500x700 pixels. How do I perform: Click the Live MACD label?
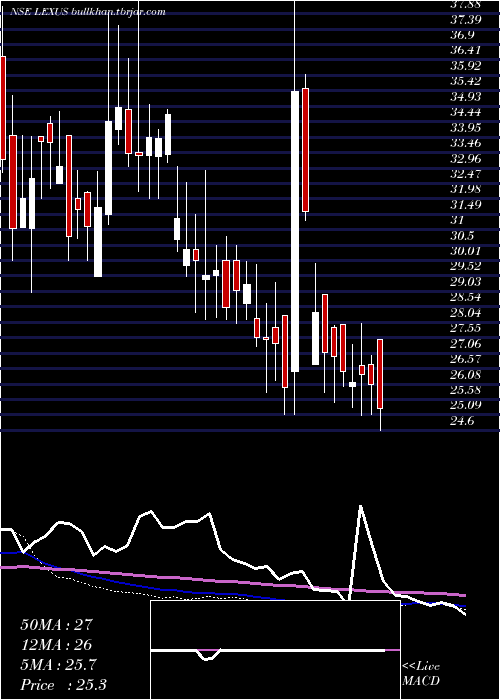tap(421, 674)
